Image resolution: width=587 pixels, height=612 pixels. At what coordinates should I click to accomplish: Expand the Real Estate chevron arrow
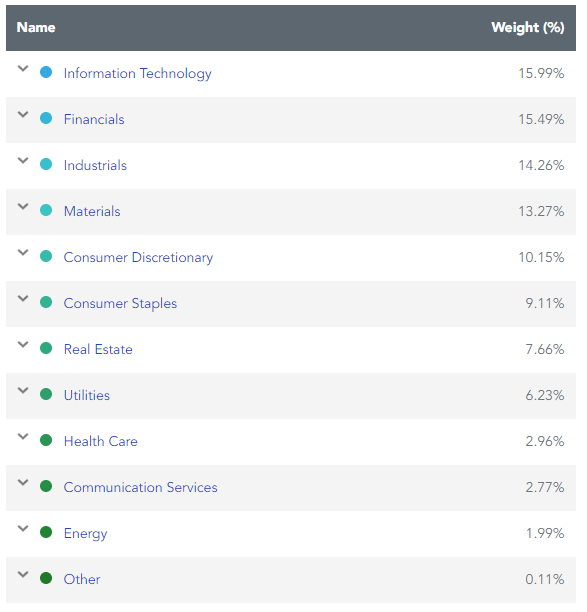click(23, 345)
